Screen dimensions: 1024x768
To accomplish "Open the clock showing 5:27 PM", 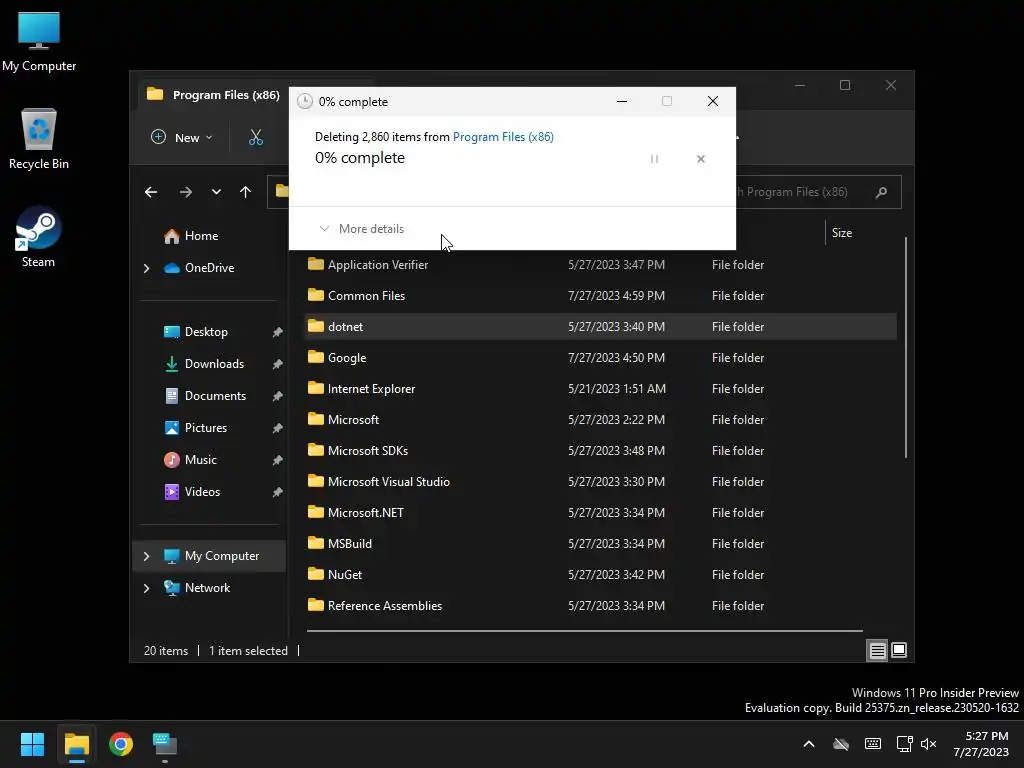I will [x=981, y=744].
